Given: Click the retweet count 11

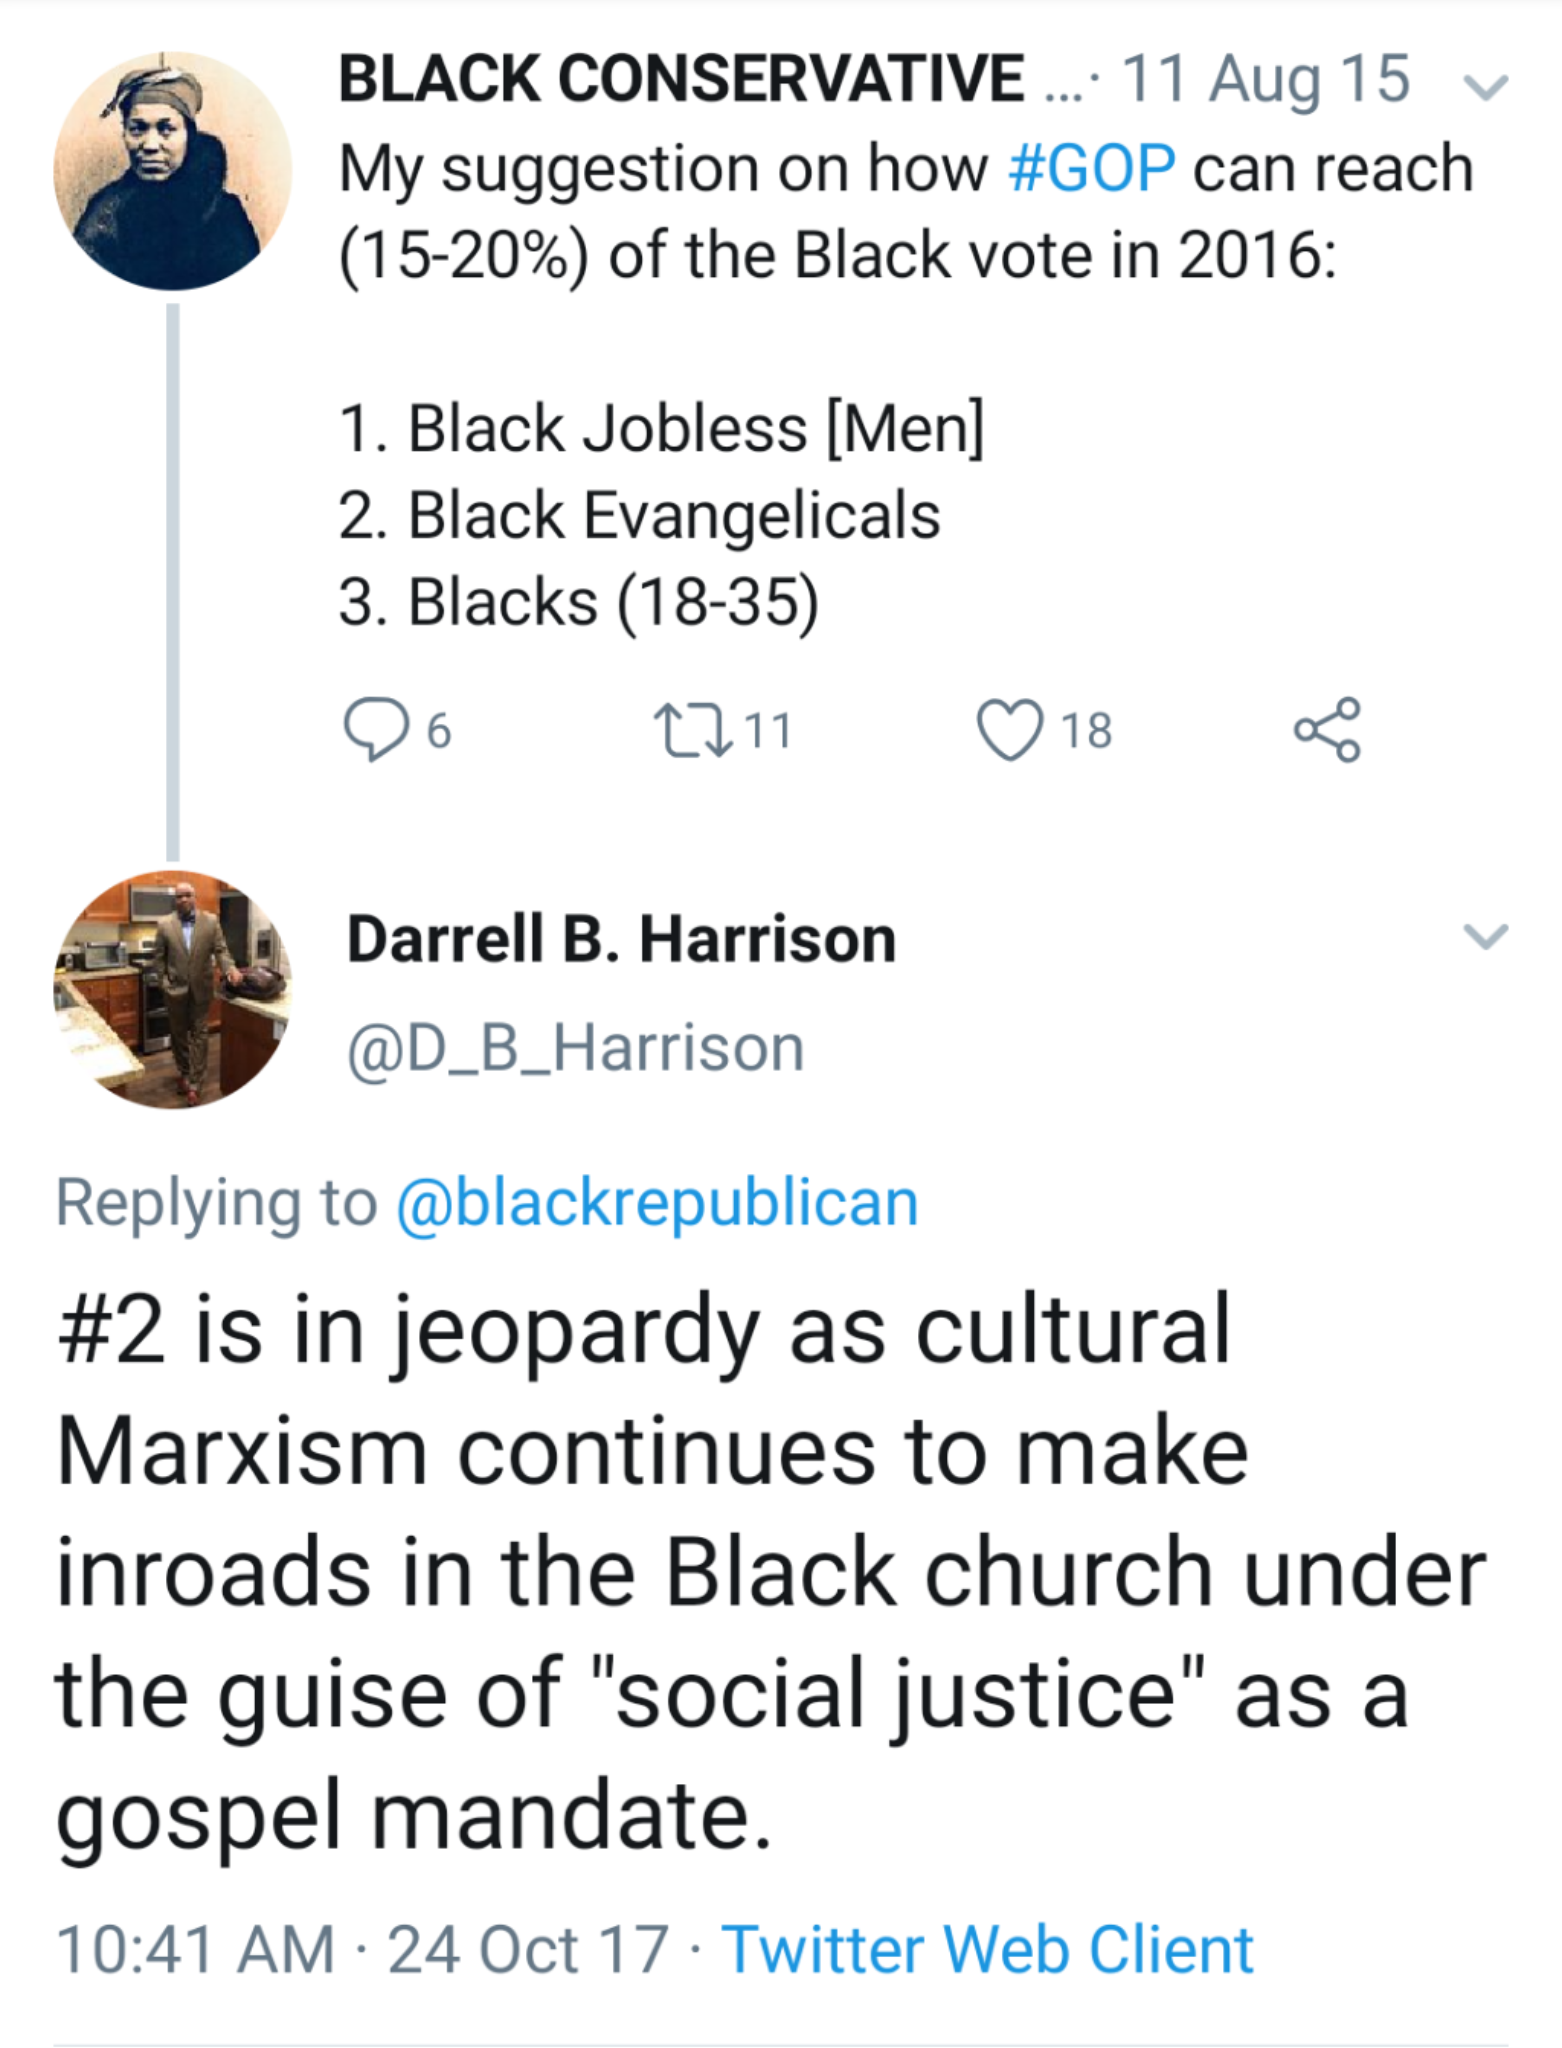Looking at the screenshot, I should coord(768,730).
